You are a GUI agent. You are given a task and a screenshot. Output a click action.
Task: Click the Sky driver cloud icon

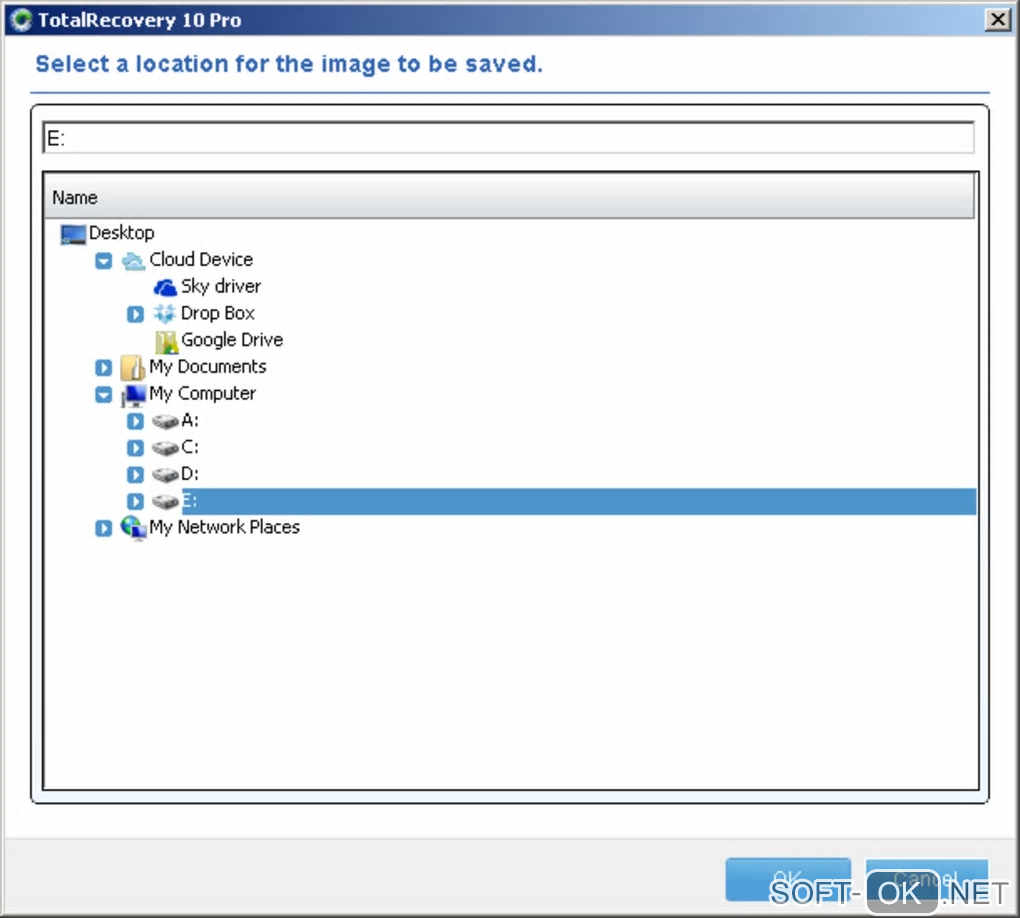(165, 287)
